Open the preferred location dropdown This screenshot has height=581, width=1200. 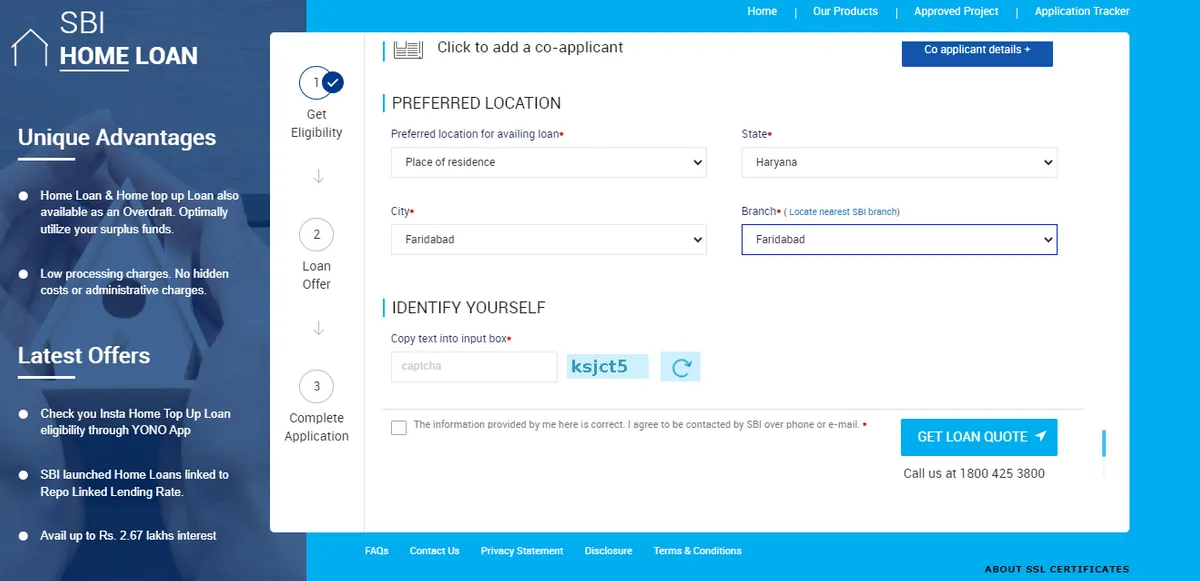[x=548, y=162]
